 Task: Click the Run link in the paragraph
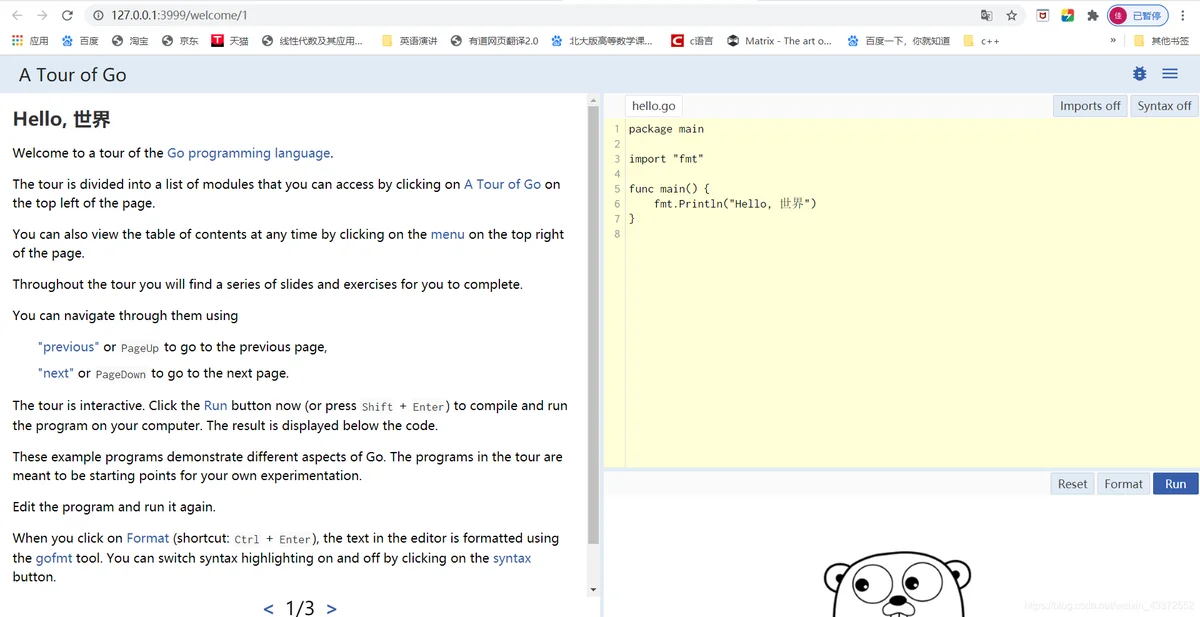point(215,405)
